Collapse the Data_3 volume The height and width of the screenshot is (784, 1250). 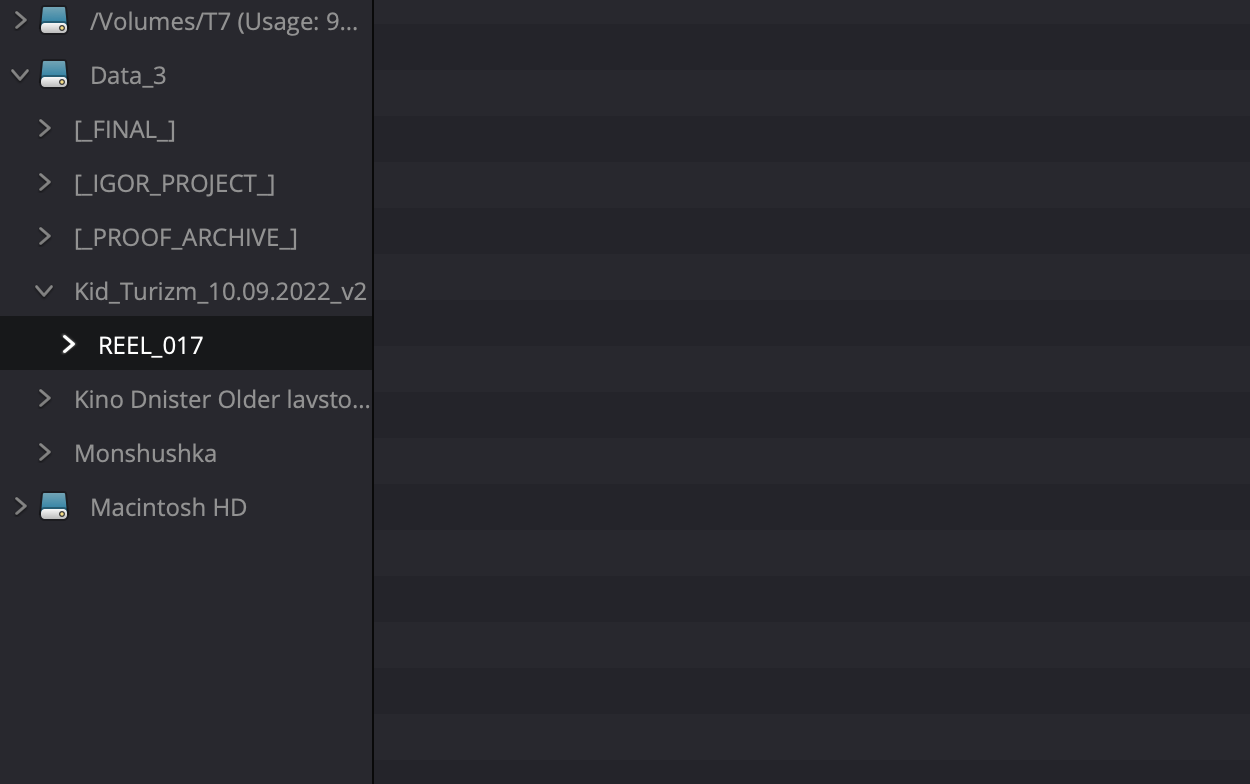20,75
